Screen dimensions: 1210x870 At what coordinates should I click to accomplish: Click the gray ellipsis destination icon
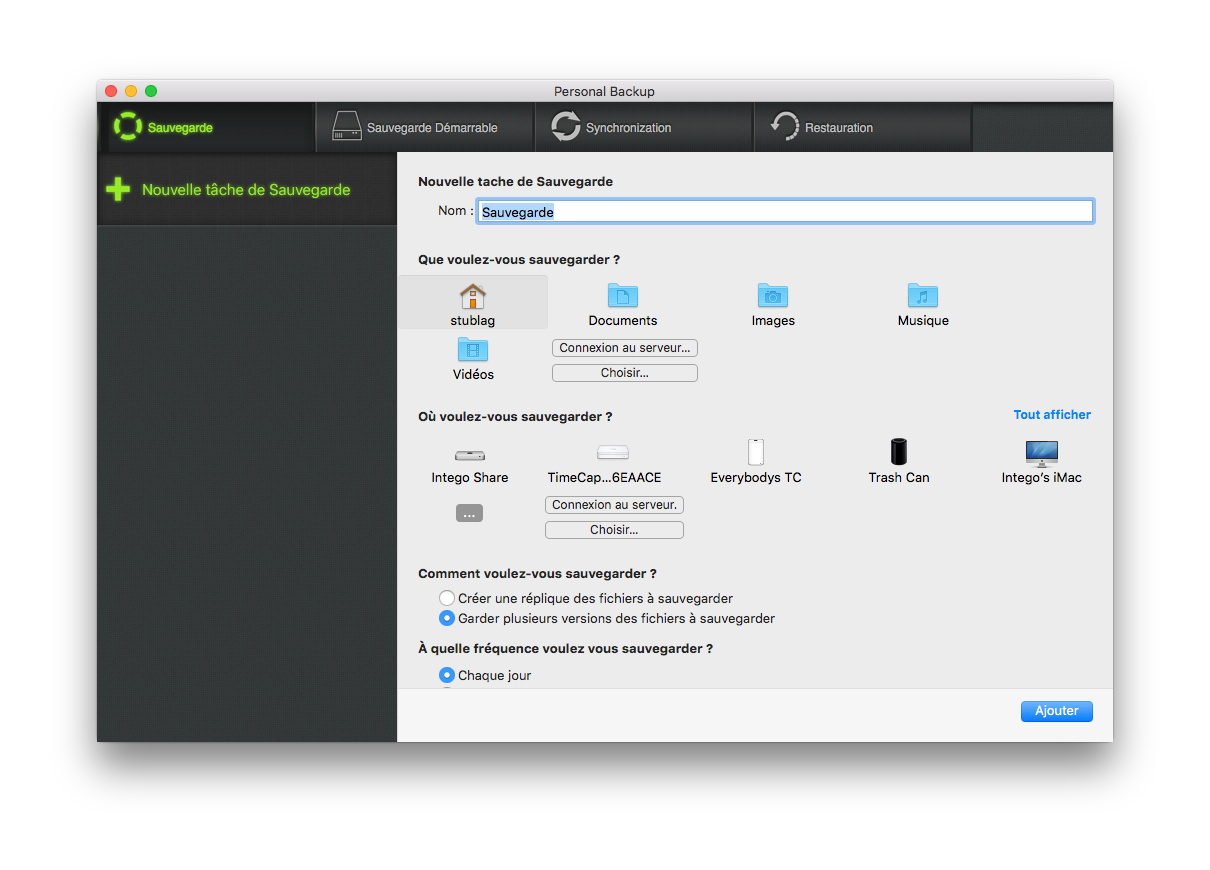(x=469, y=513)
